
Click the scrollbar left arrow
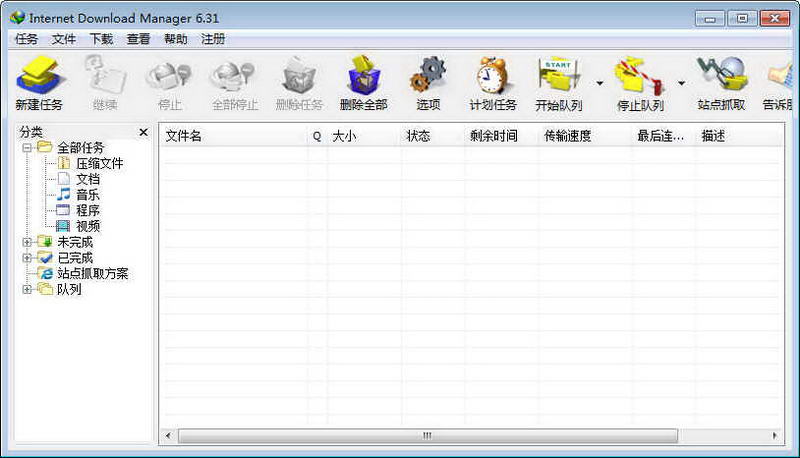tap(168, 436)
